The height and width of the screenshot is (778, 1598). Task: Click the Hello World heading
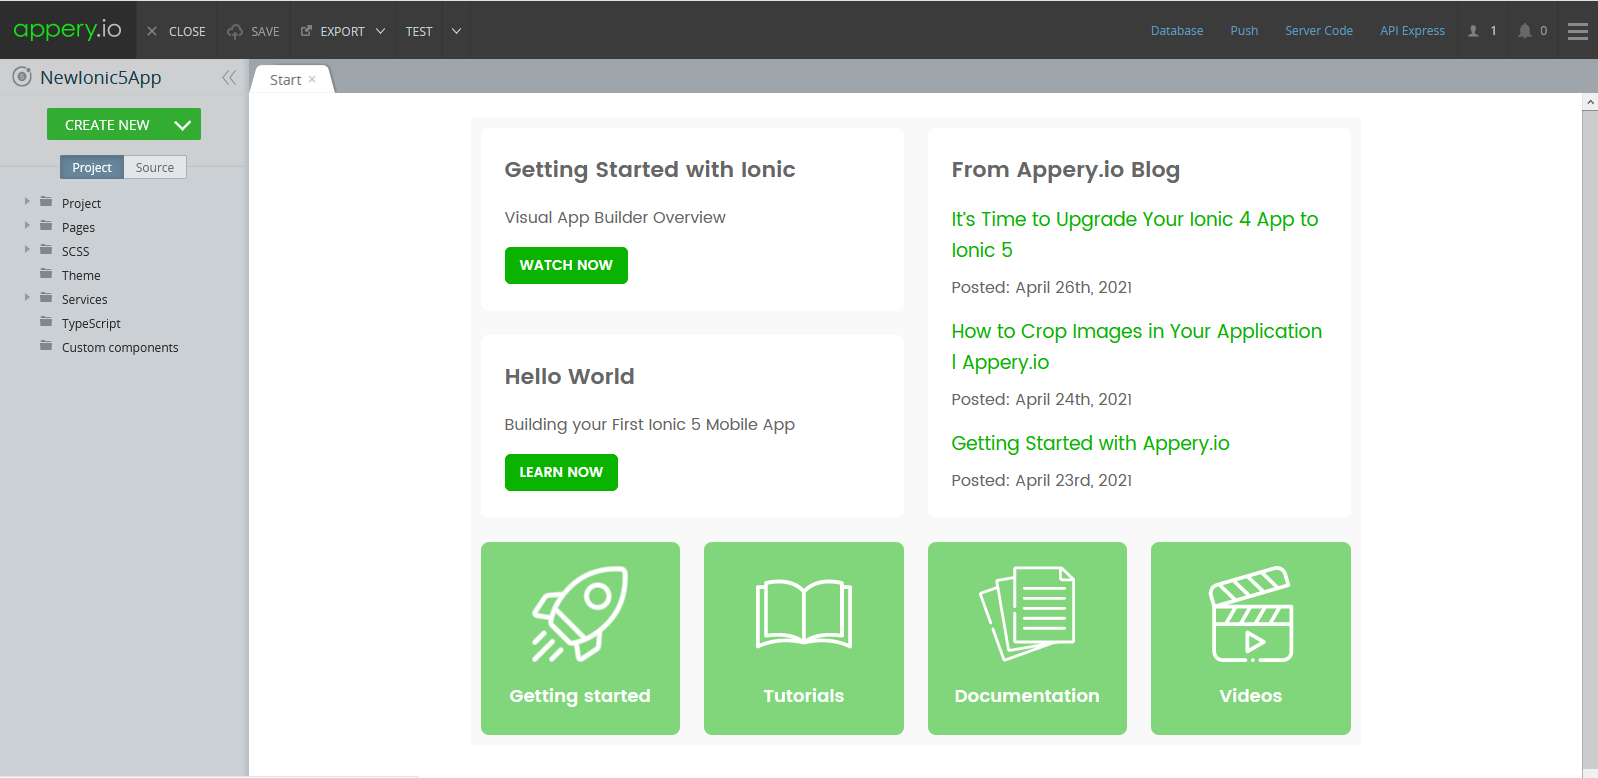[569, 376]
